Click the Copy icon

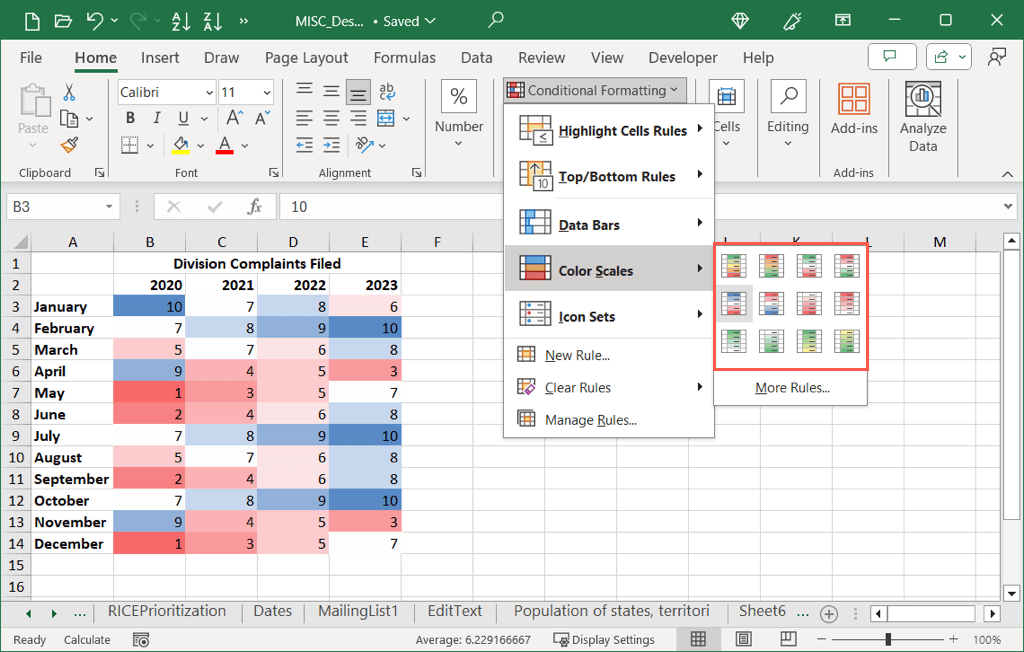[x=69, y=119]
